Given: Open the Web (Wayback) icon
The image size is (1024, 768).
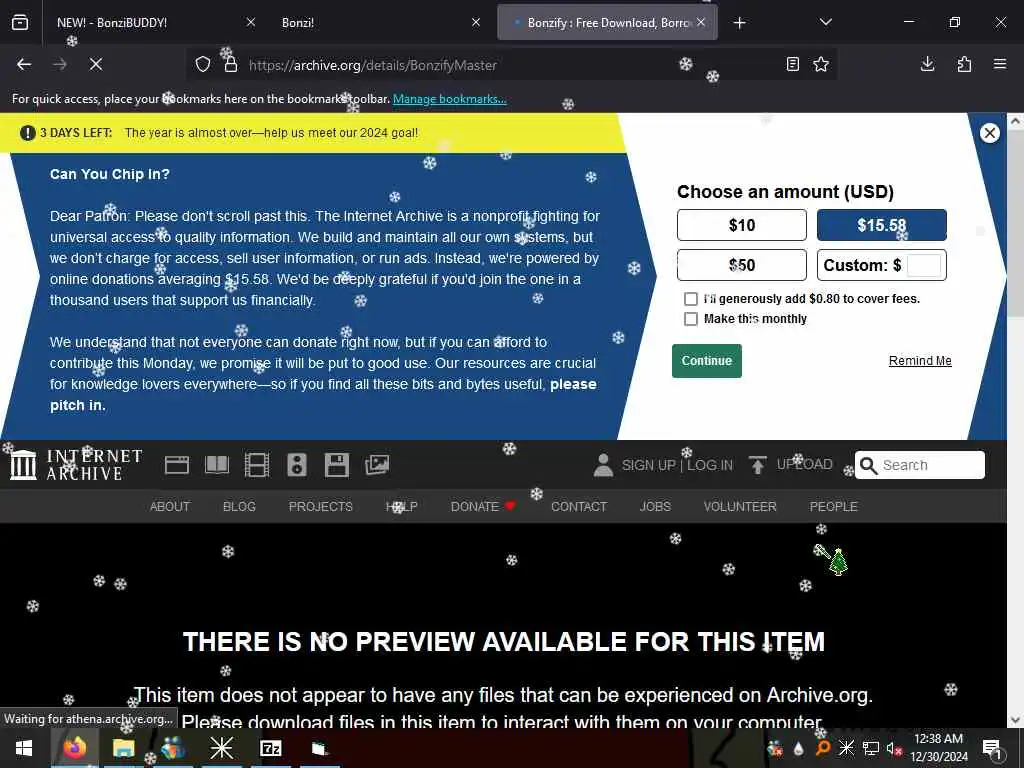Looking at the screenshot, I should 177,465.
